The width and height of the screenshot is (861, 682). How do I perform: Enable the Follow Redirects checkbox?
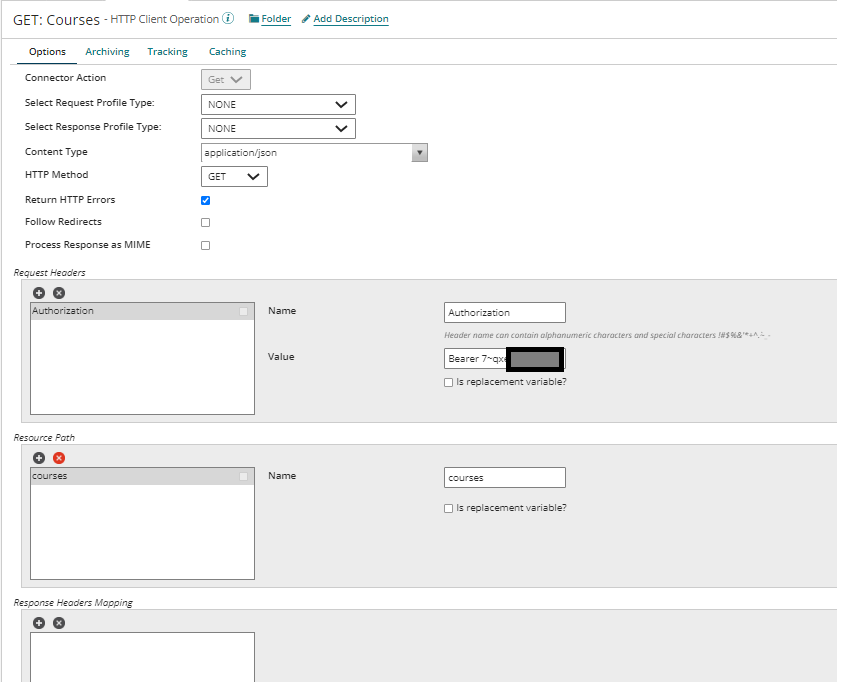205,222
